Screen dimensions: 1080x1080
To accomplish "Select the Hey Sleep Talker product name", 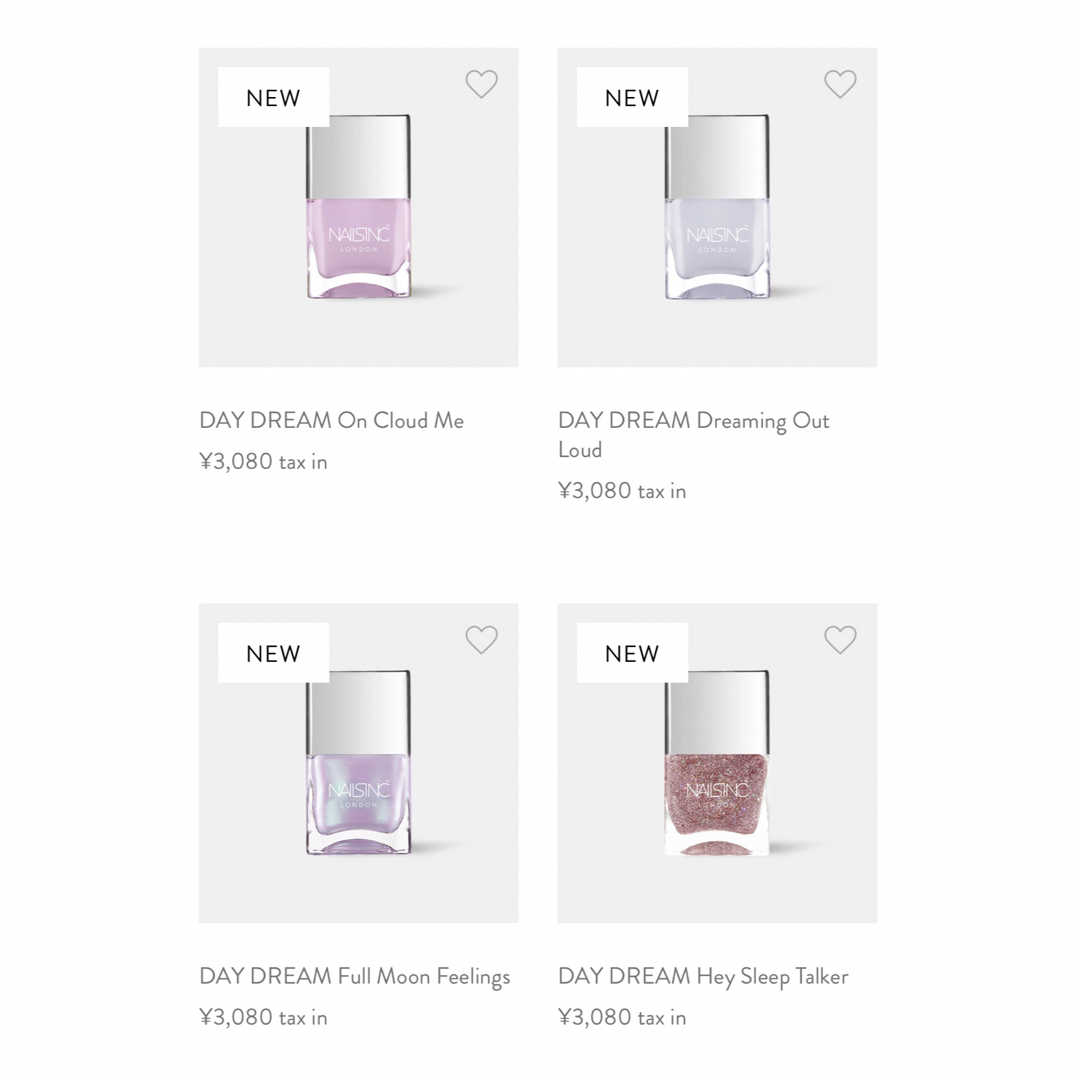I will [x=703, y=976].
